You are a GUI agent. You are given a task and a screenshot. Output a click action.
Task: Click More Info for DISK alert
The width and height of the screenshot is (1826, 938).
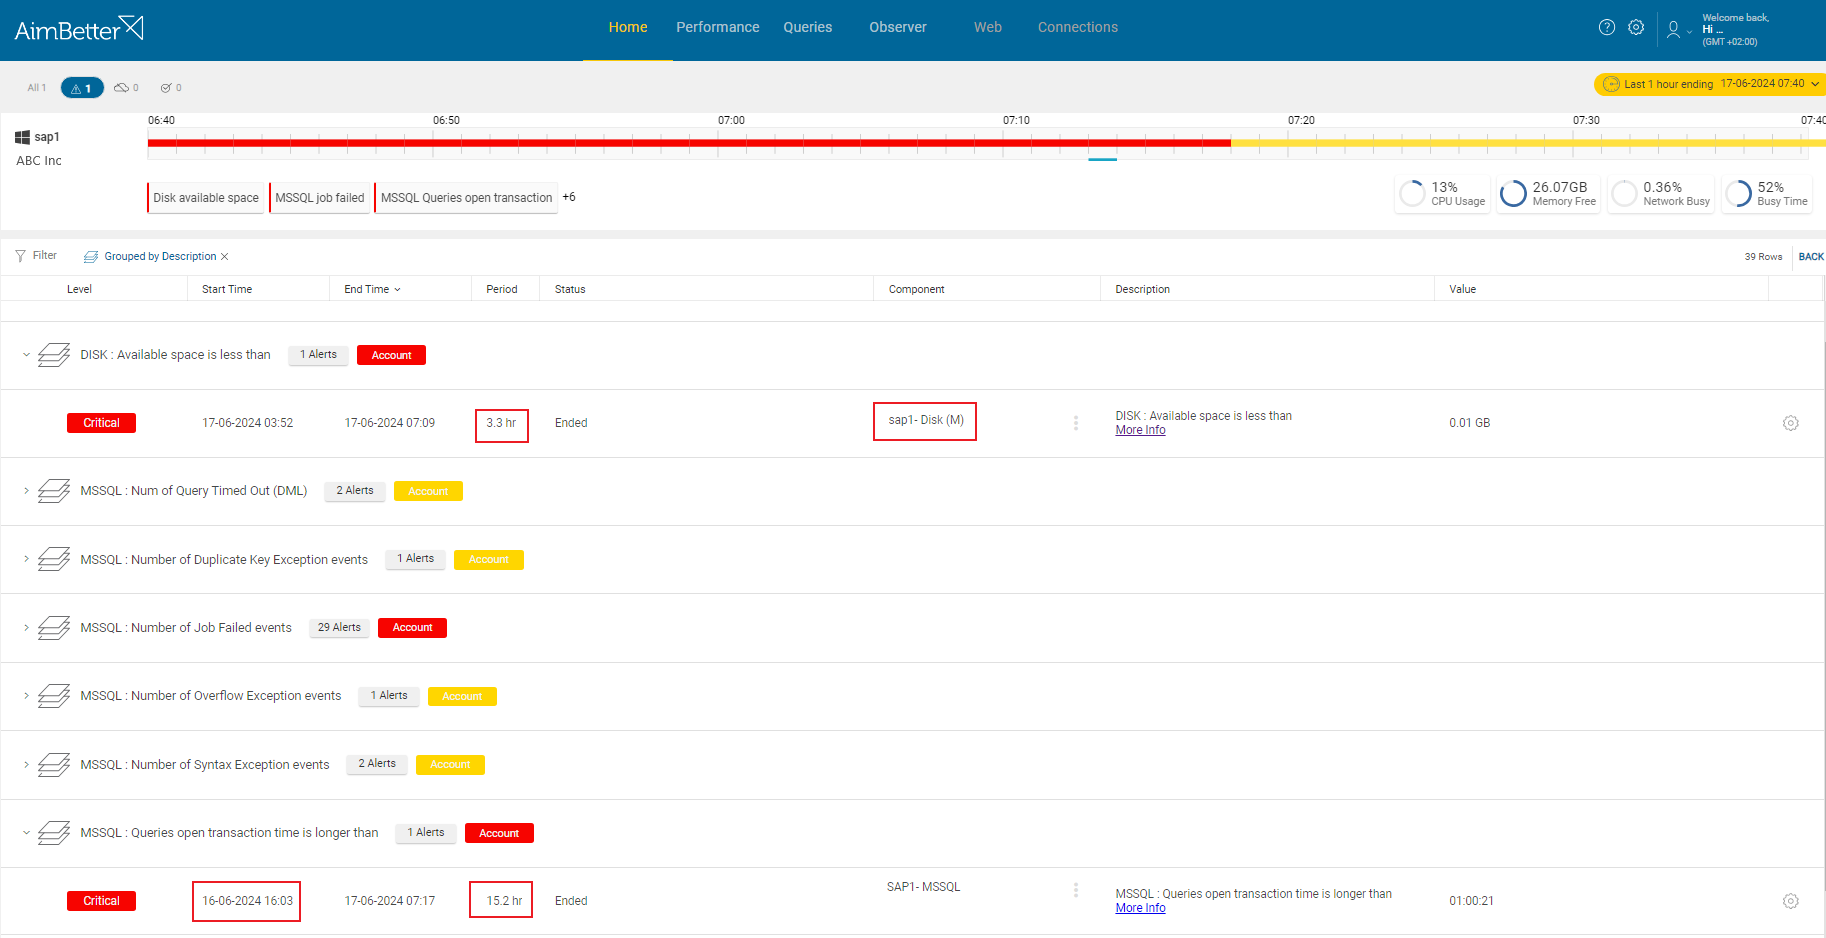1140,430
